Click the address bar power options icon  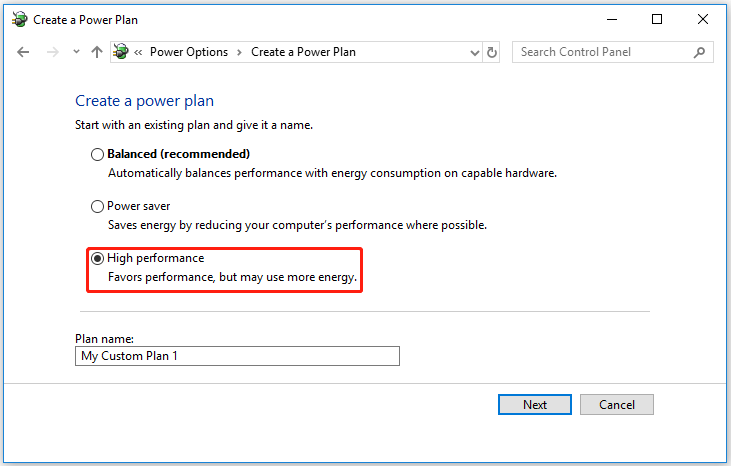(x=122, y=52)
